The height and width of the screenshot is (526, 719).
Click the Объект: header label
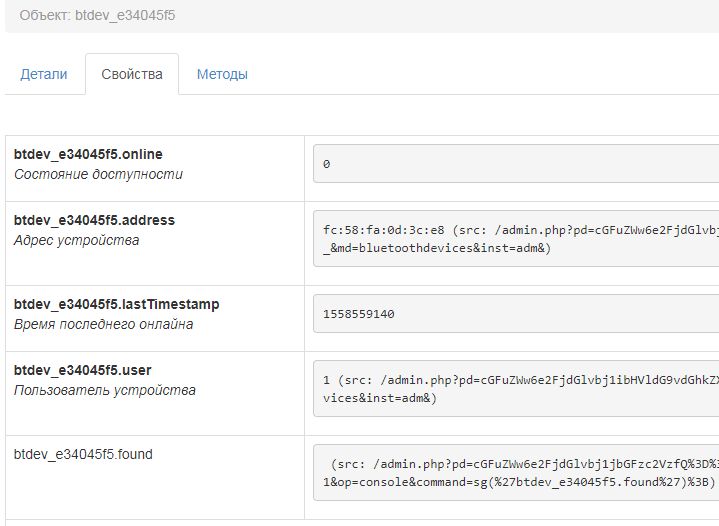[45, 17]
